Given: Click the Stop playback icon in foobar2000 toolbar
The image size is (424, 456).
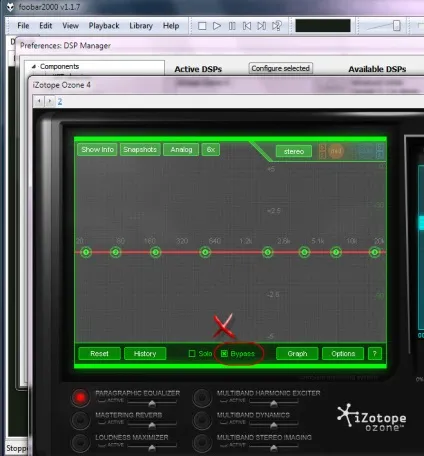Looking at the screenshot, I should pos(202,26).
